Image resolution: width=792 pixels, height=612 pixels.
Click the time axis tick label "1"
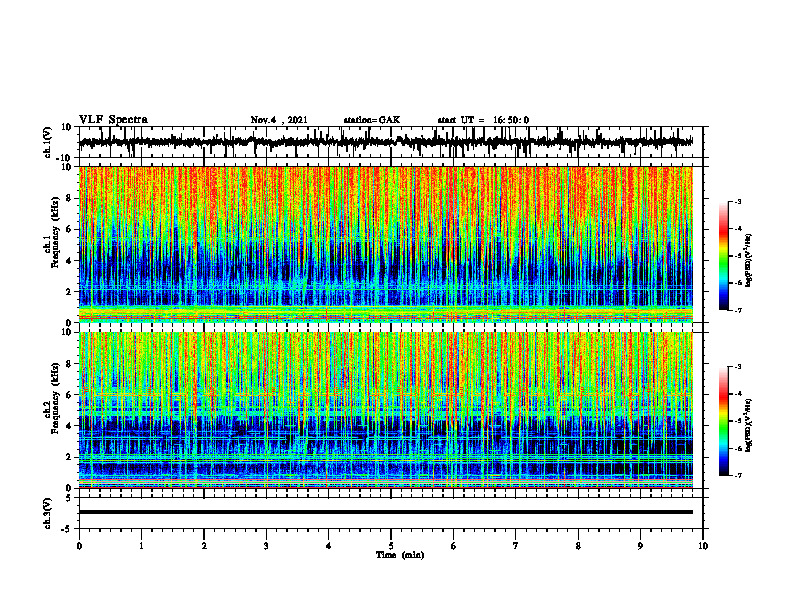pos(141,546)
